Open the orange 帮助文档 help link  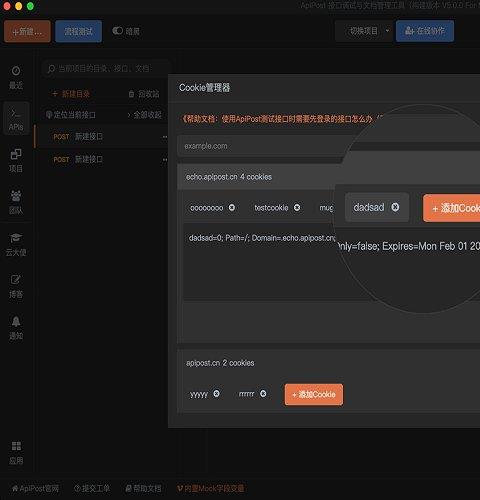(277, 119)
